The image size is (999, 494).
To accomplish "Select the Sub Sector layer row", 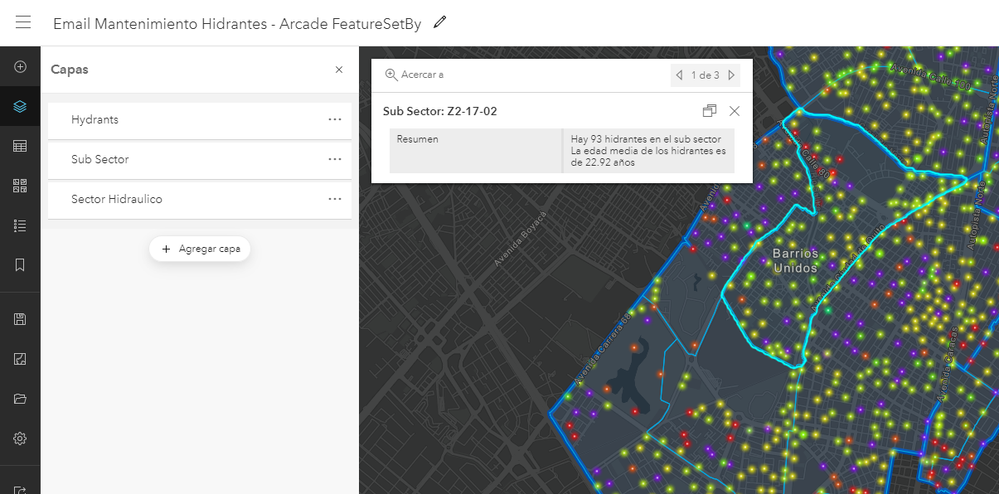I will click(x=199, y=159).
